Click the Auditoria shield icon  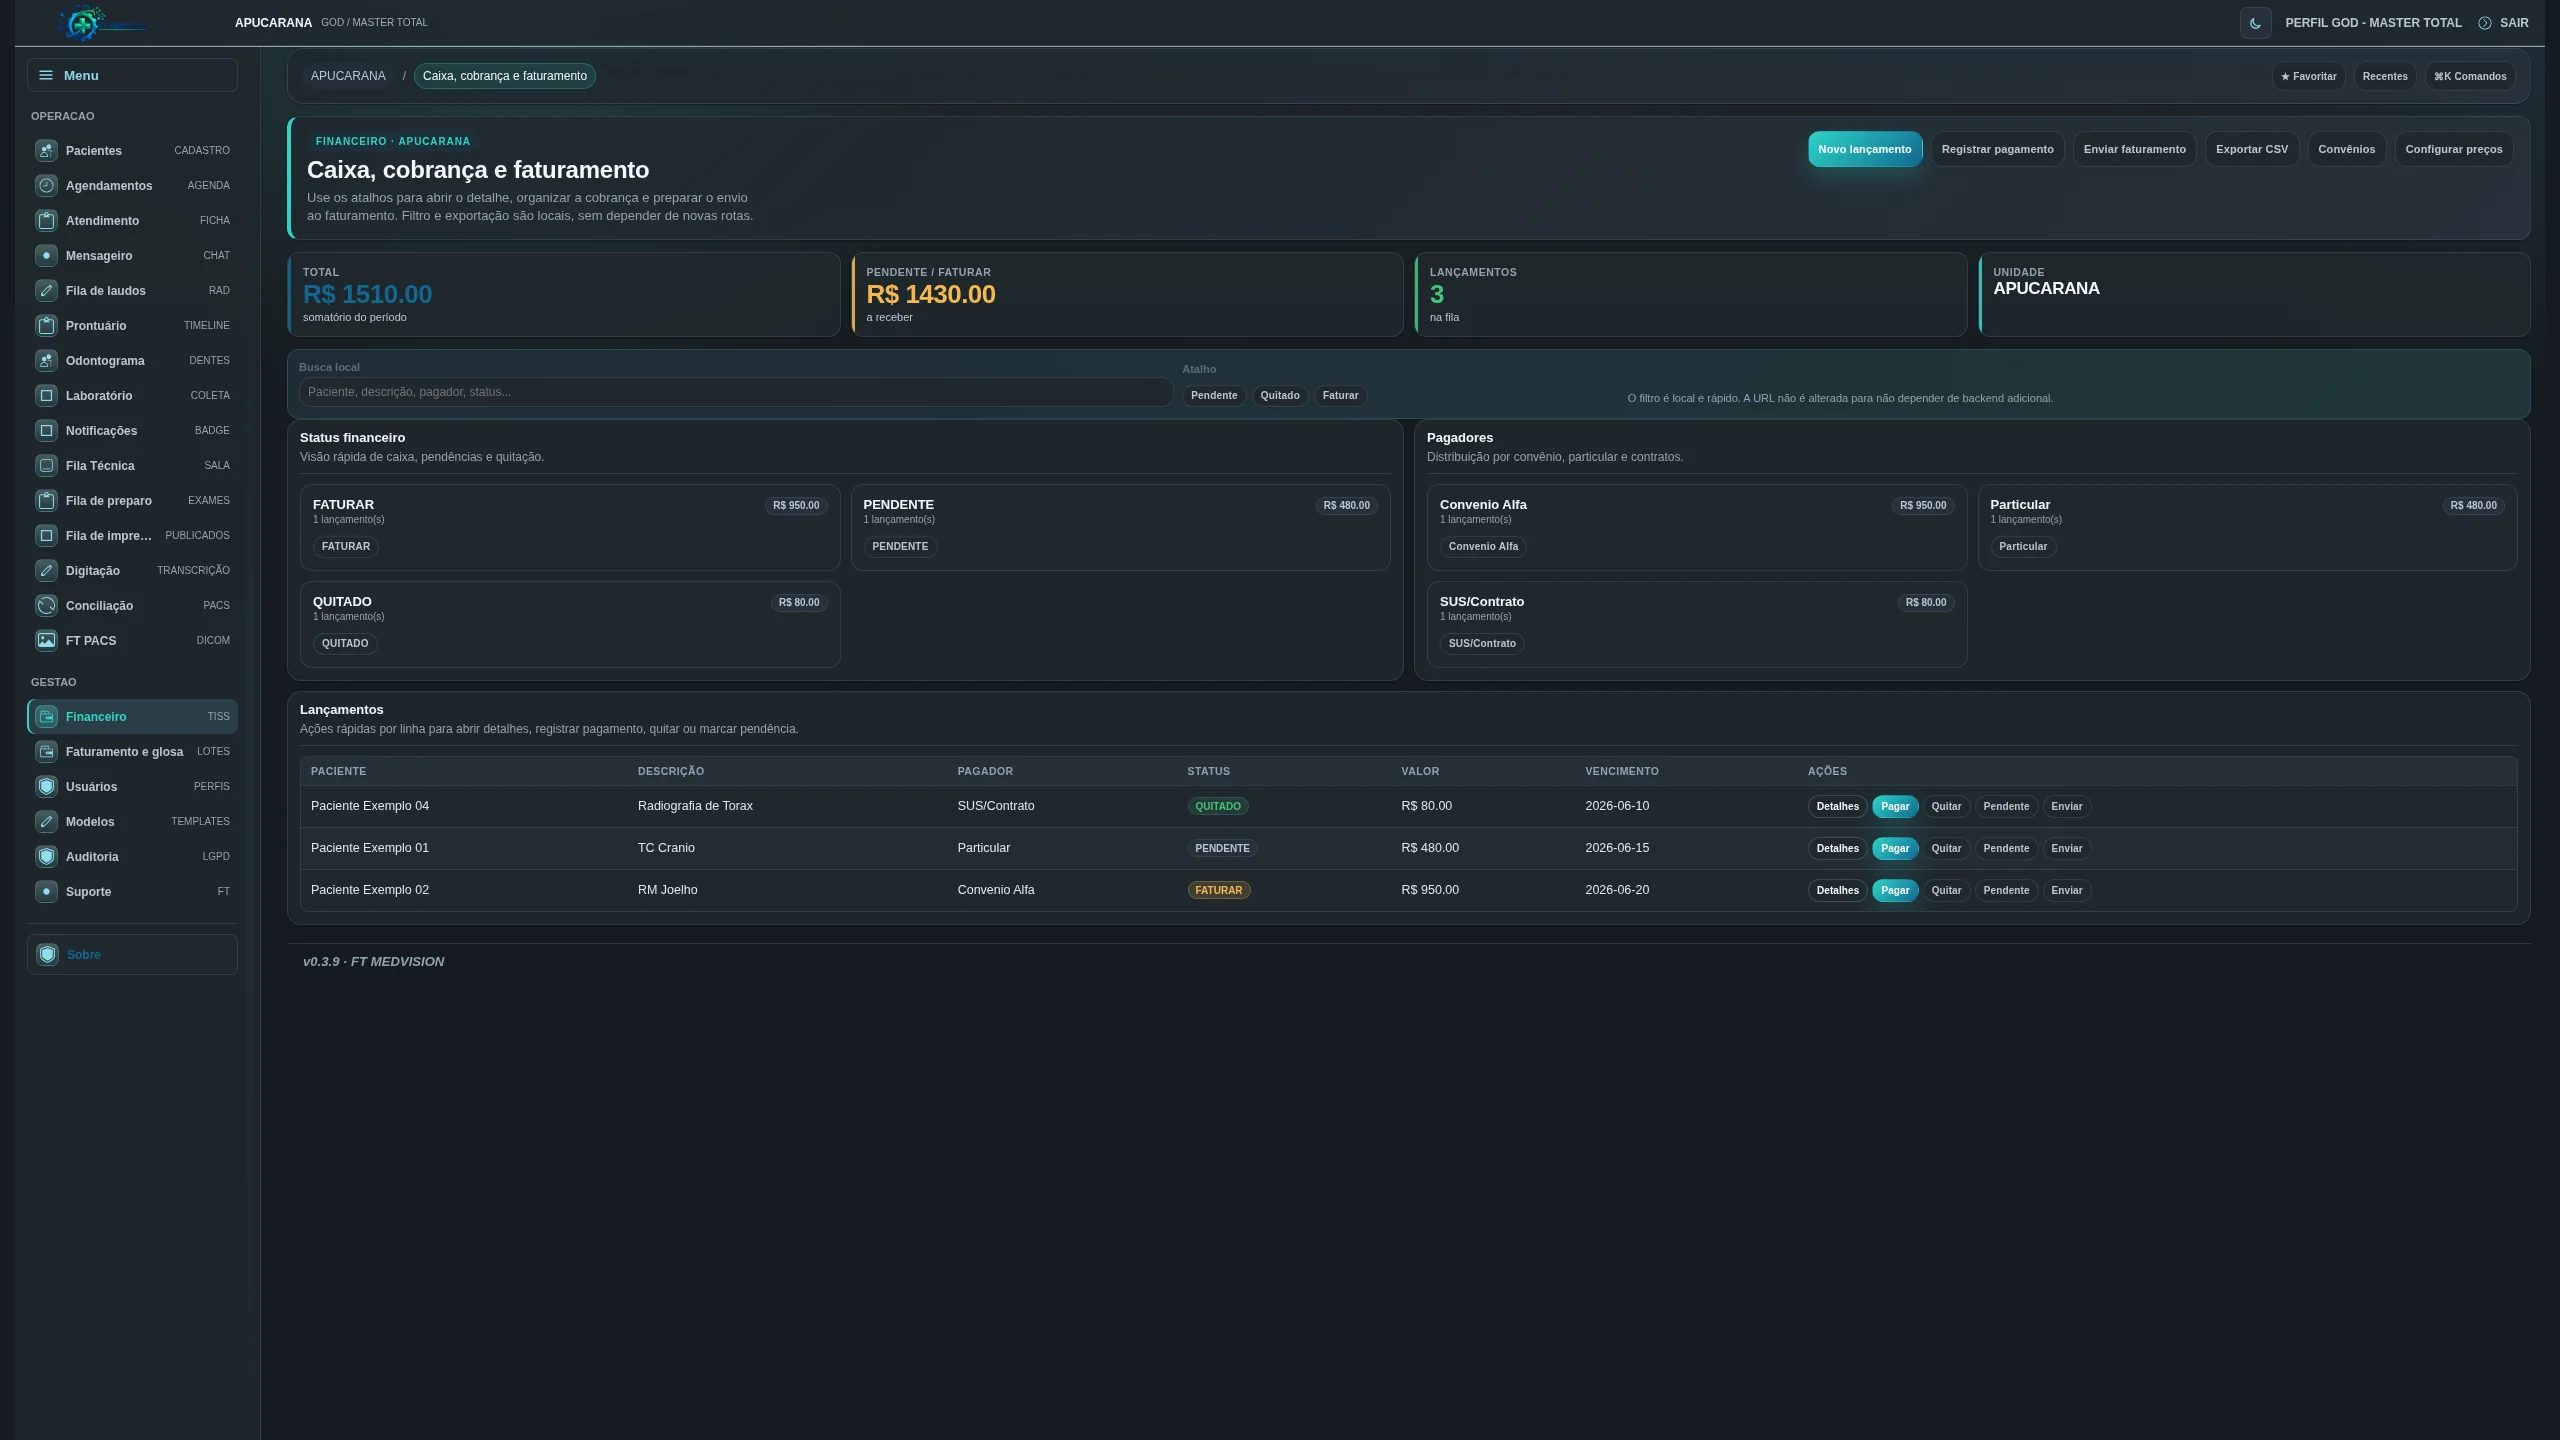pyautogui.click(x=46, y=856)
